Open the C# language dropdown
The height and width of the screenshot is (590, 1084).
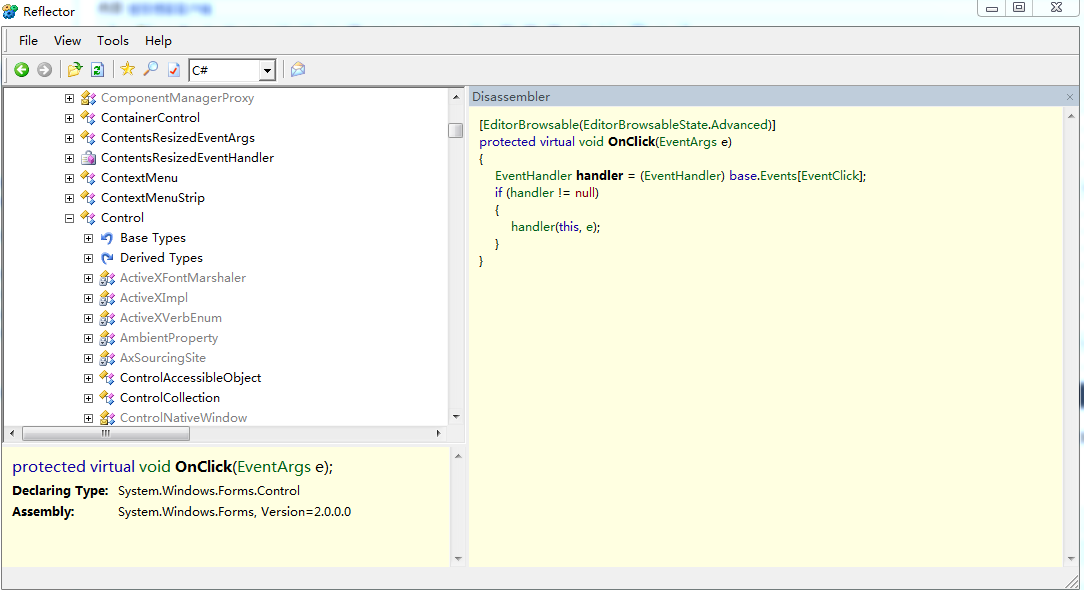(x=267, y=70)
